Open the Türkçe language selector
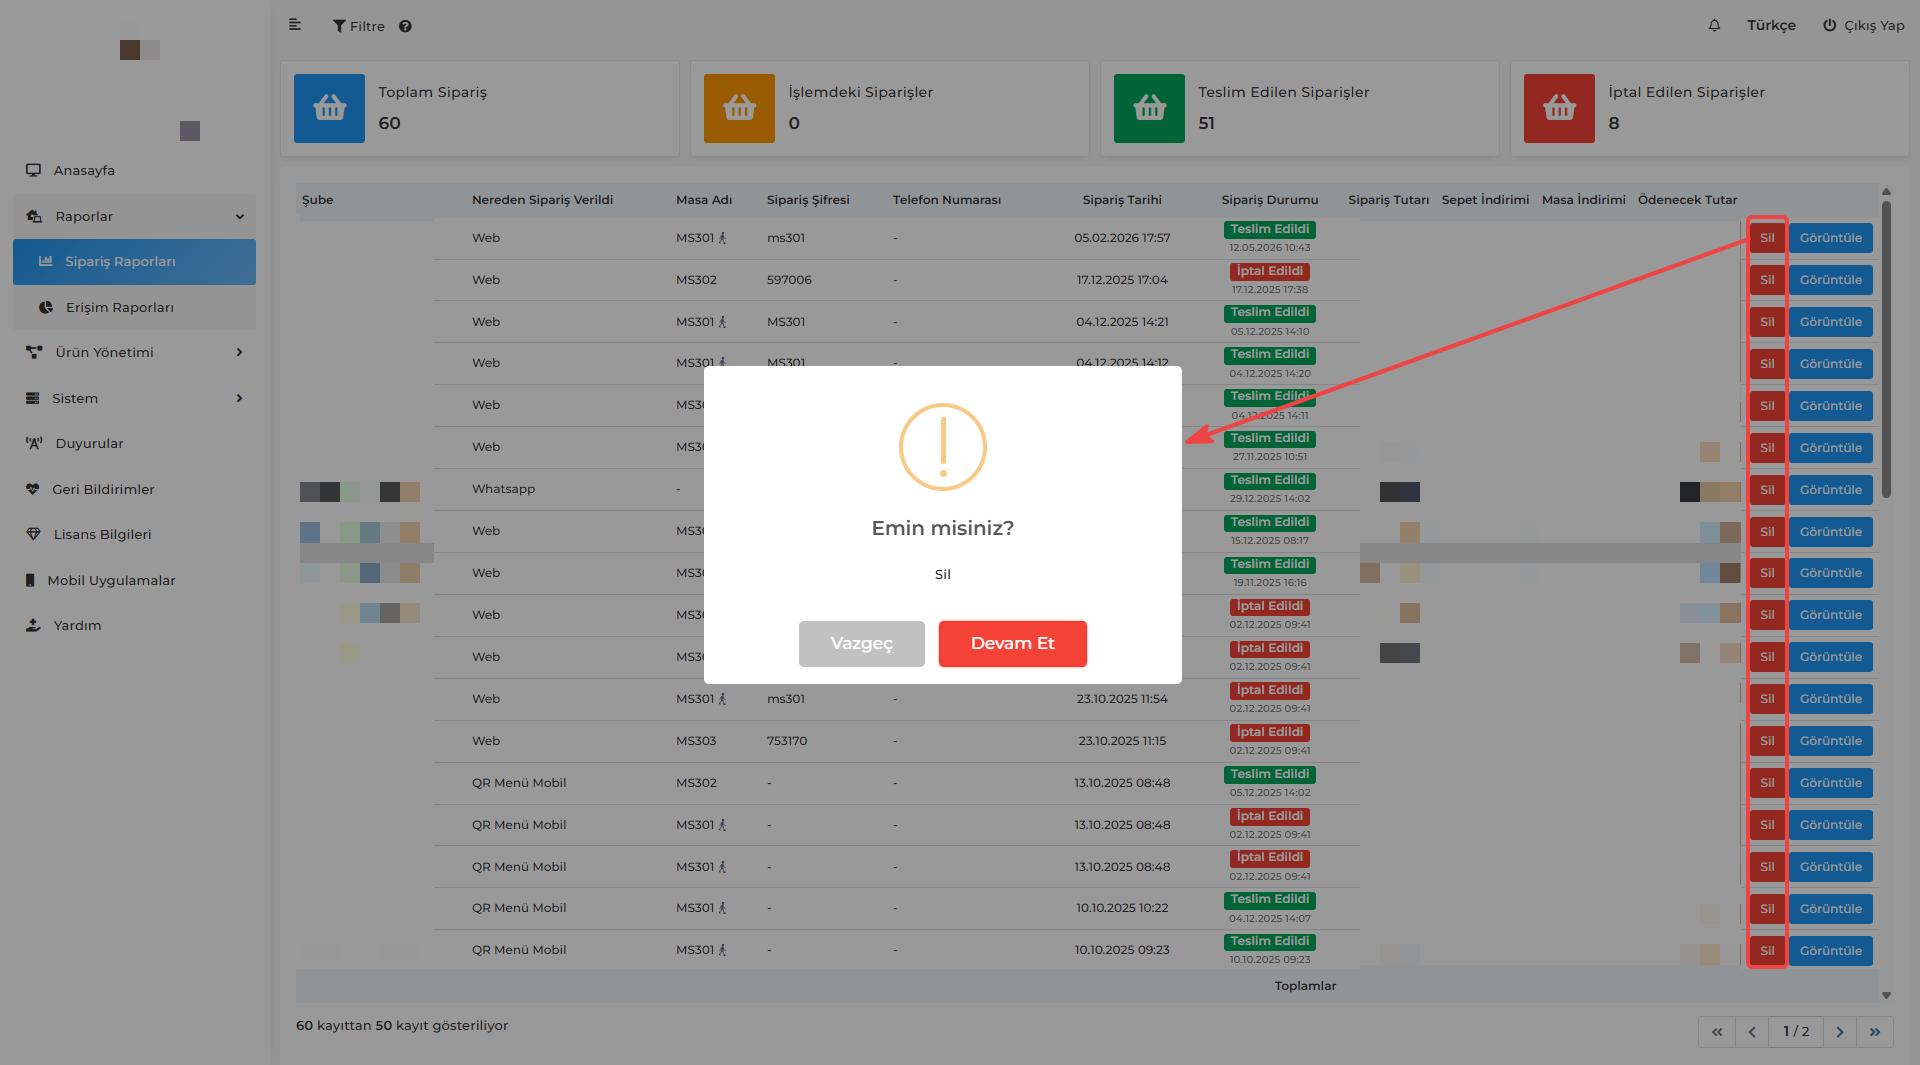This screenshot has height=1065, width=1920. [1771, 26]
